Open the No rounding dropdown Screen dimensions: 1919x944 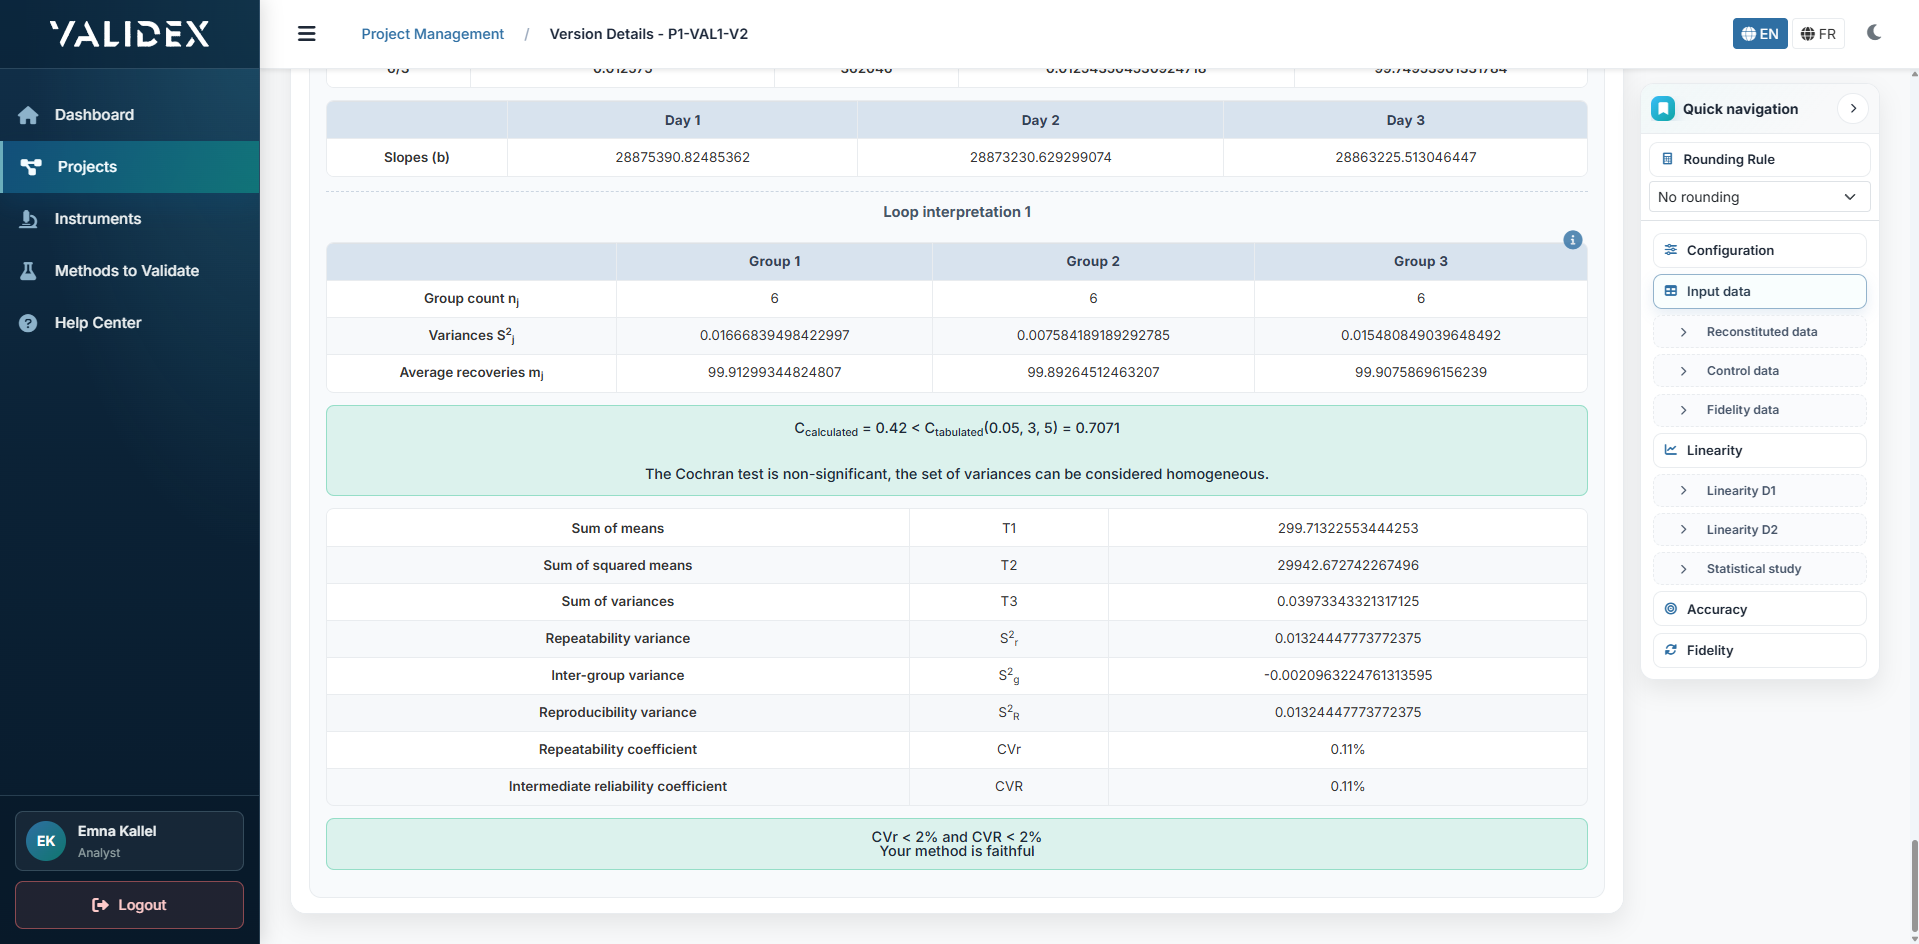[x=1759, y=197]
